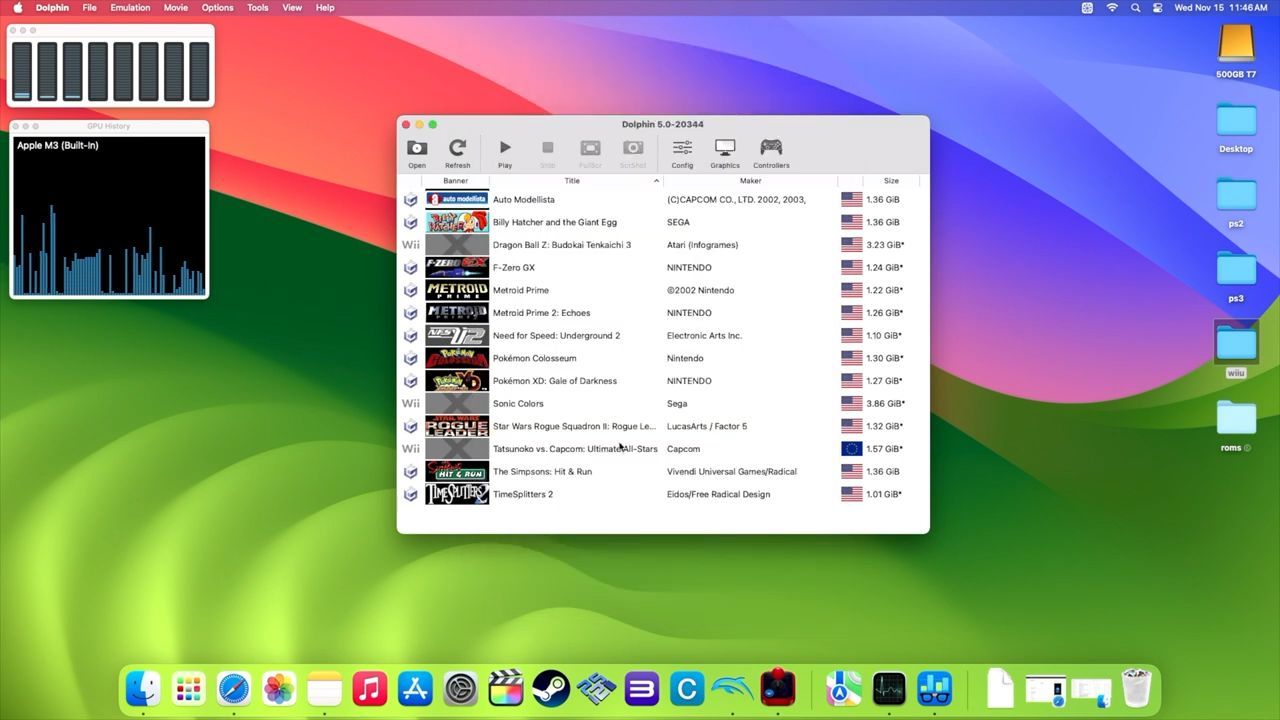Click the Banner column header
Image resolution: width=1280 pixels, height=720 pixels.
point(455,181)
